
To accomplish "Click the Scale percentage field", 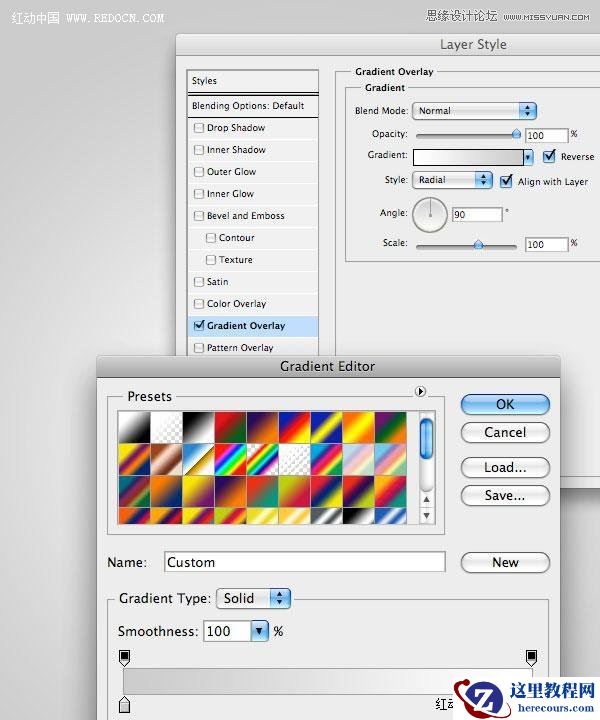I will pos(546,244).
